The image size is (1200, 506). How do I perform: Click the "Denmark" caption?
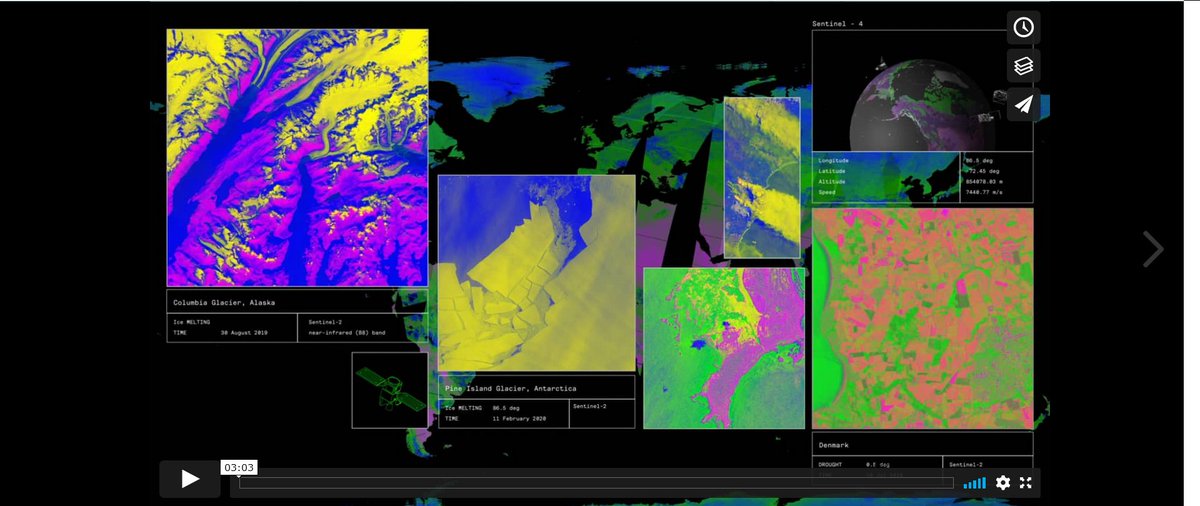(833, 445)
